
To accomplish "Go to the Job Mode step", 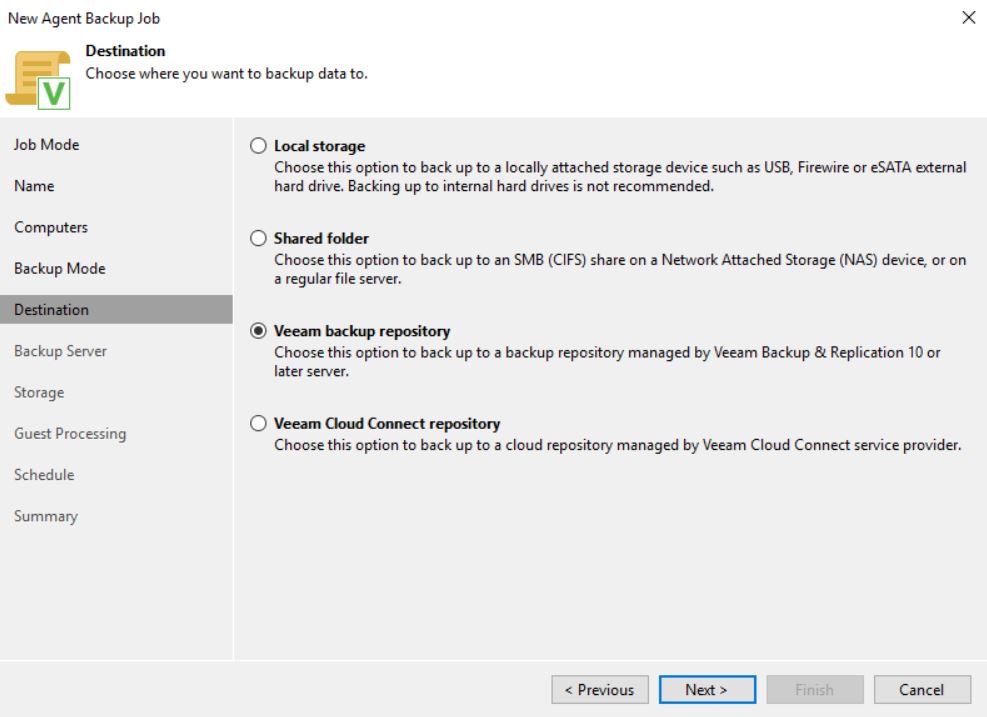I will [x=47, y=145].
